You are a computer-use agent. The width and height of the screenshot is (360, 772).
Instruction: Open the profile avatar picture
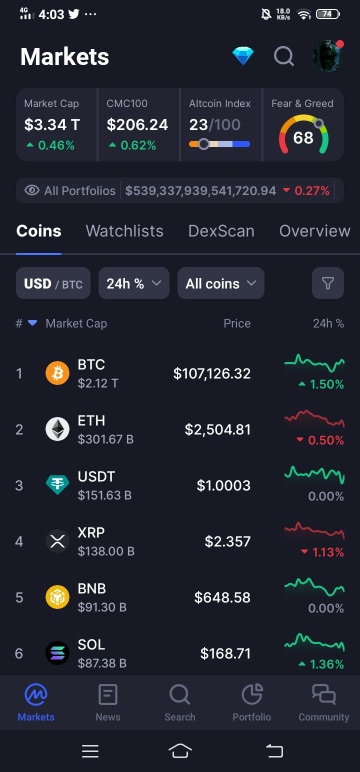(328, 56)
